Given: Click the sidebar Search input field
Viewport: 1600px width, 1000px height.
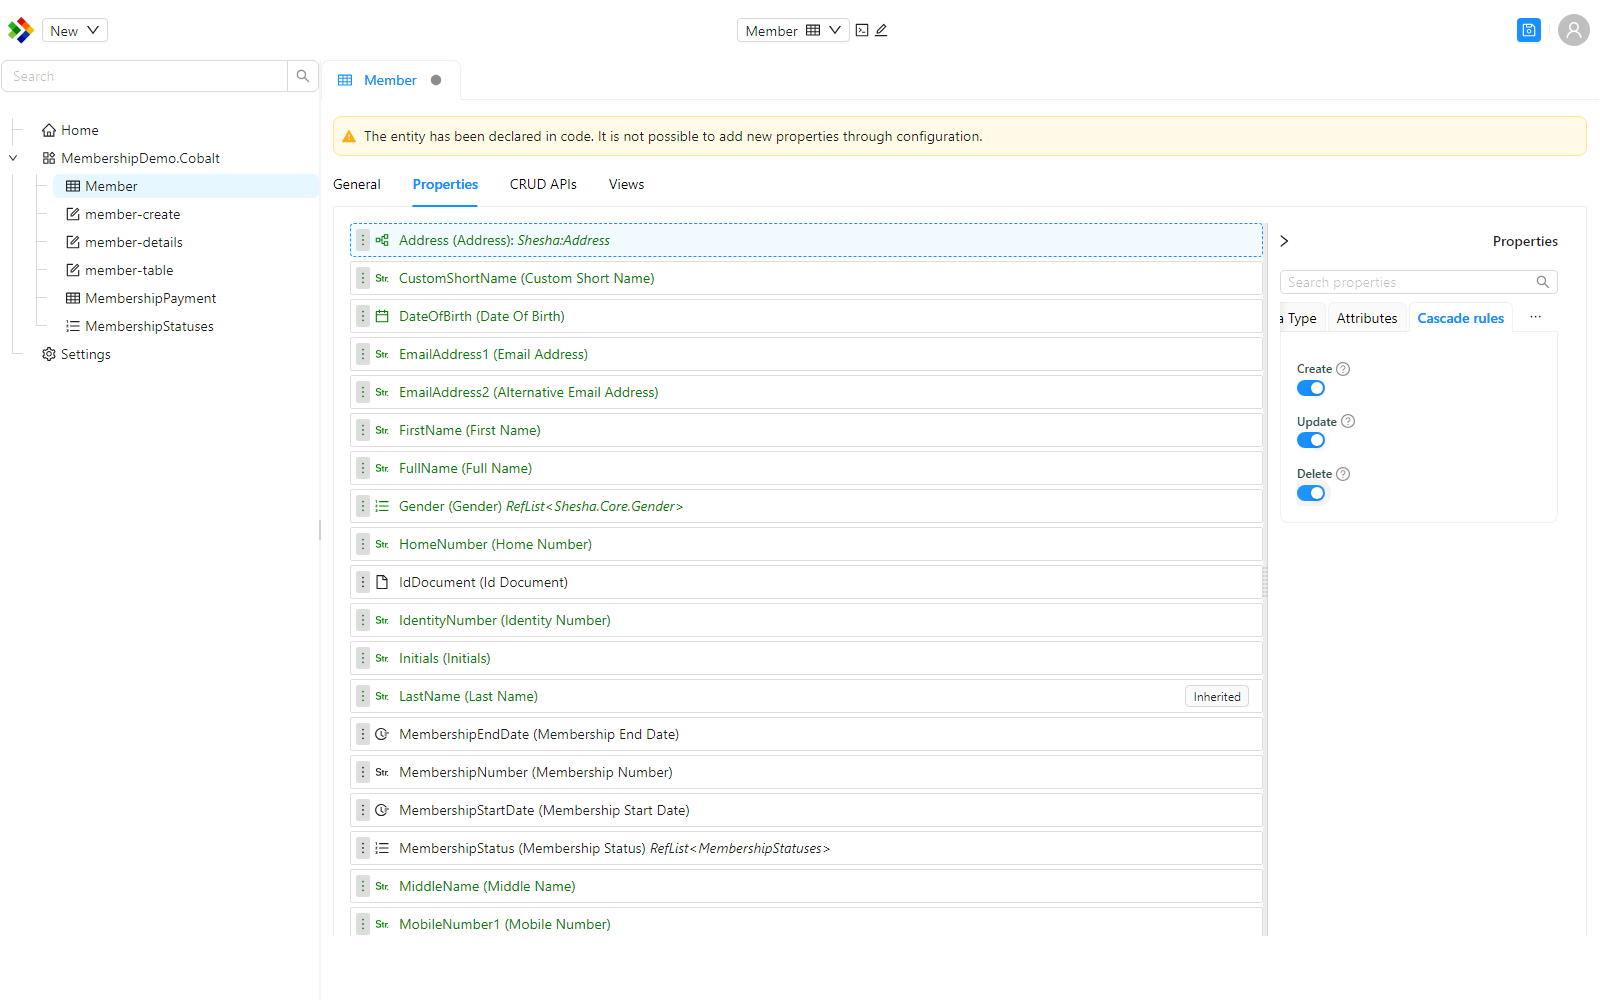Looking at the screenshot, I should (x=145, y=76).
